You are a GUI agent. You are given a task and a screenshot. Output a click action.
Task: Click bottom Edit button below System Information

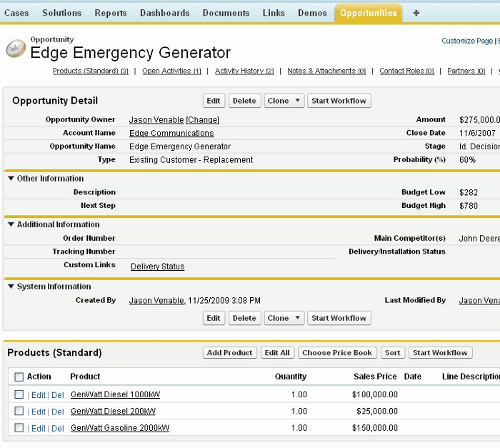point(214,318)
